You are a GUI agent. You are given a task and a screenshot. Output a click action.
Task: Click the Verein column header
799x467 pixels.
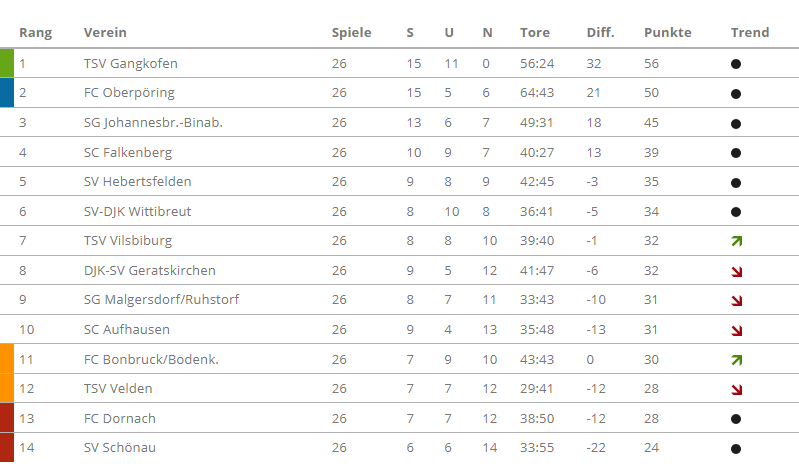coord(105,33)
